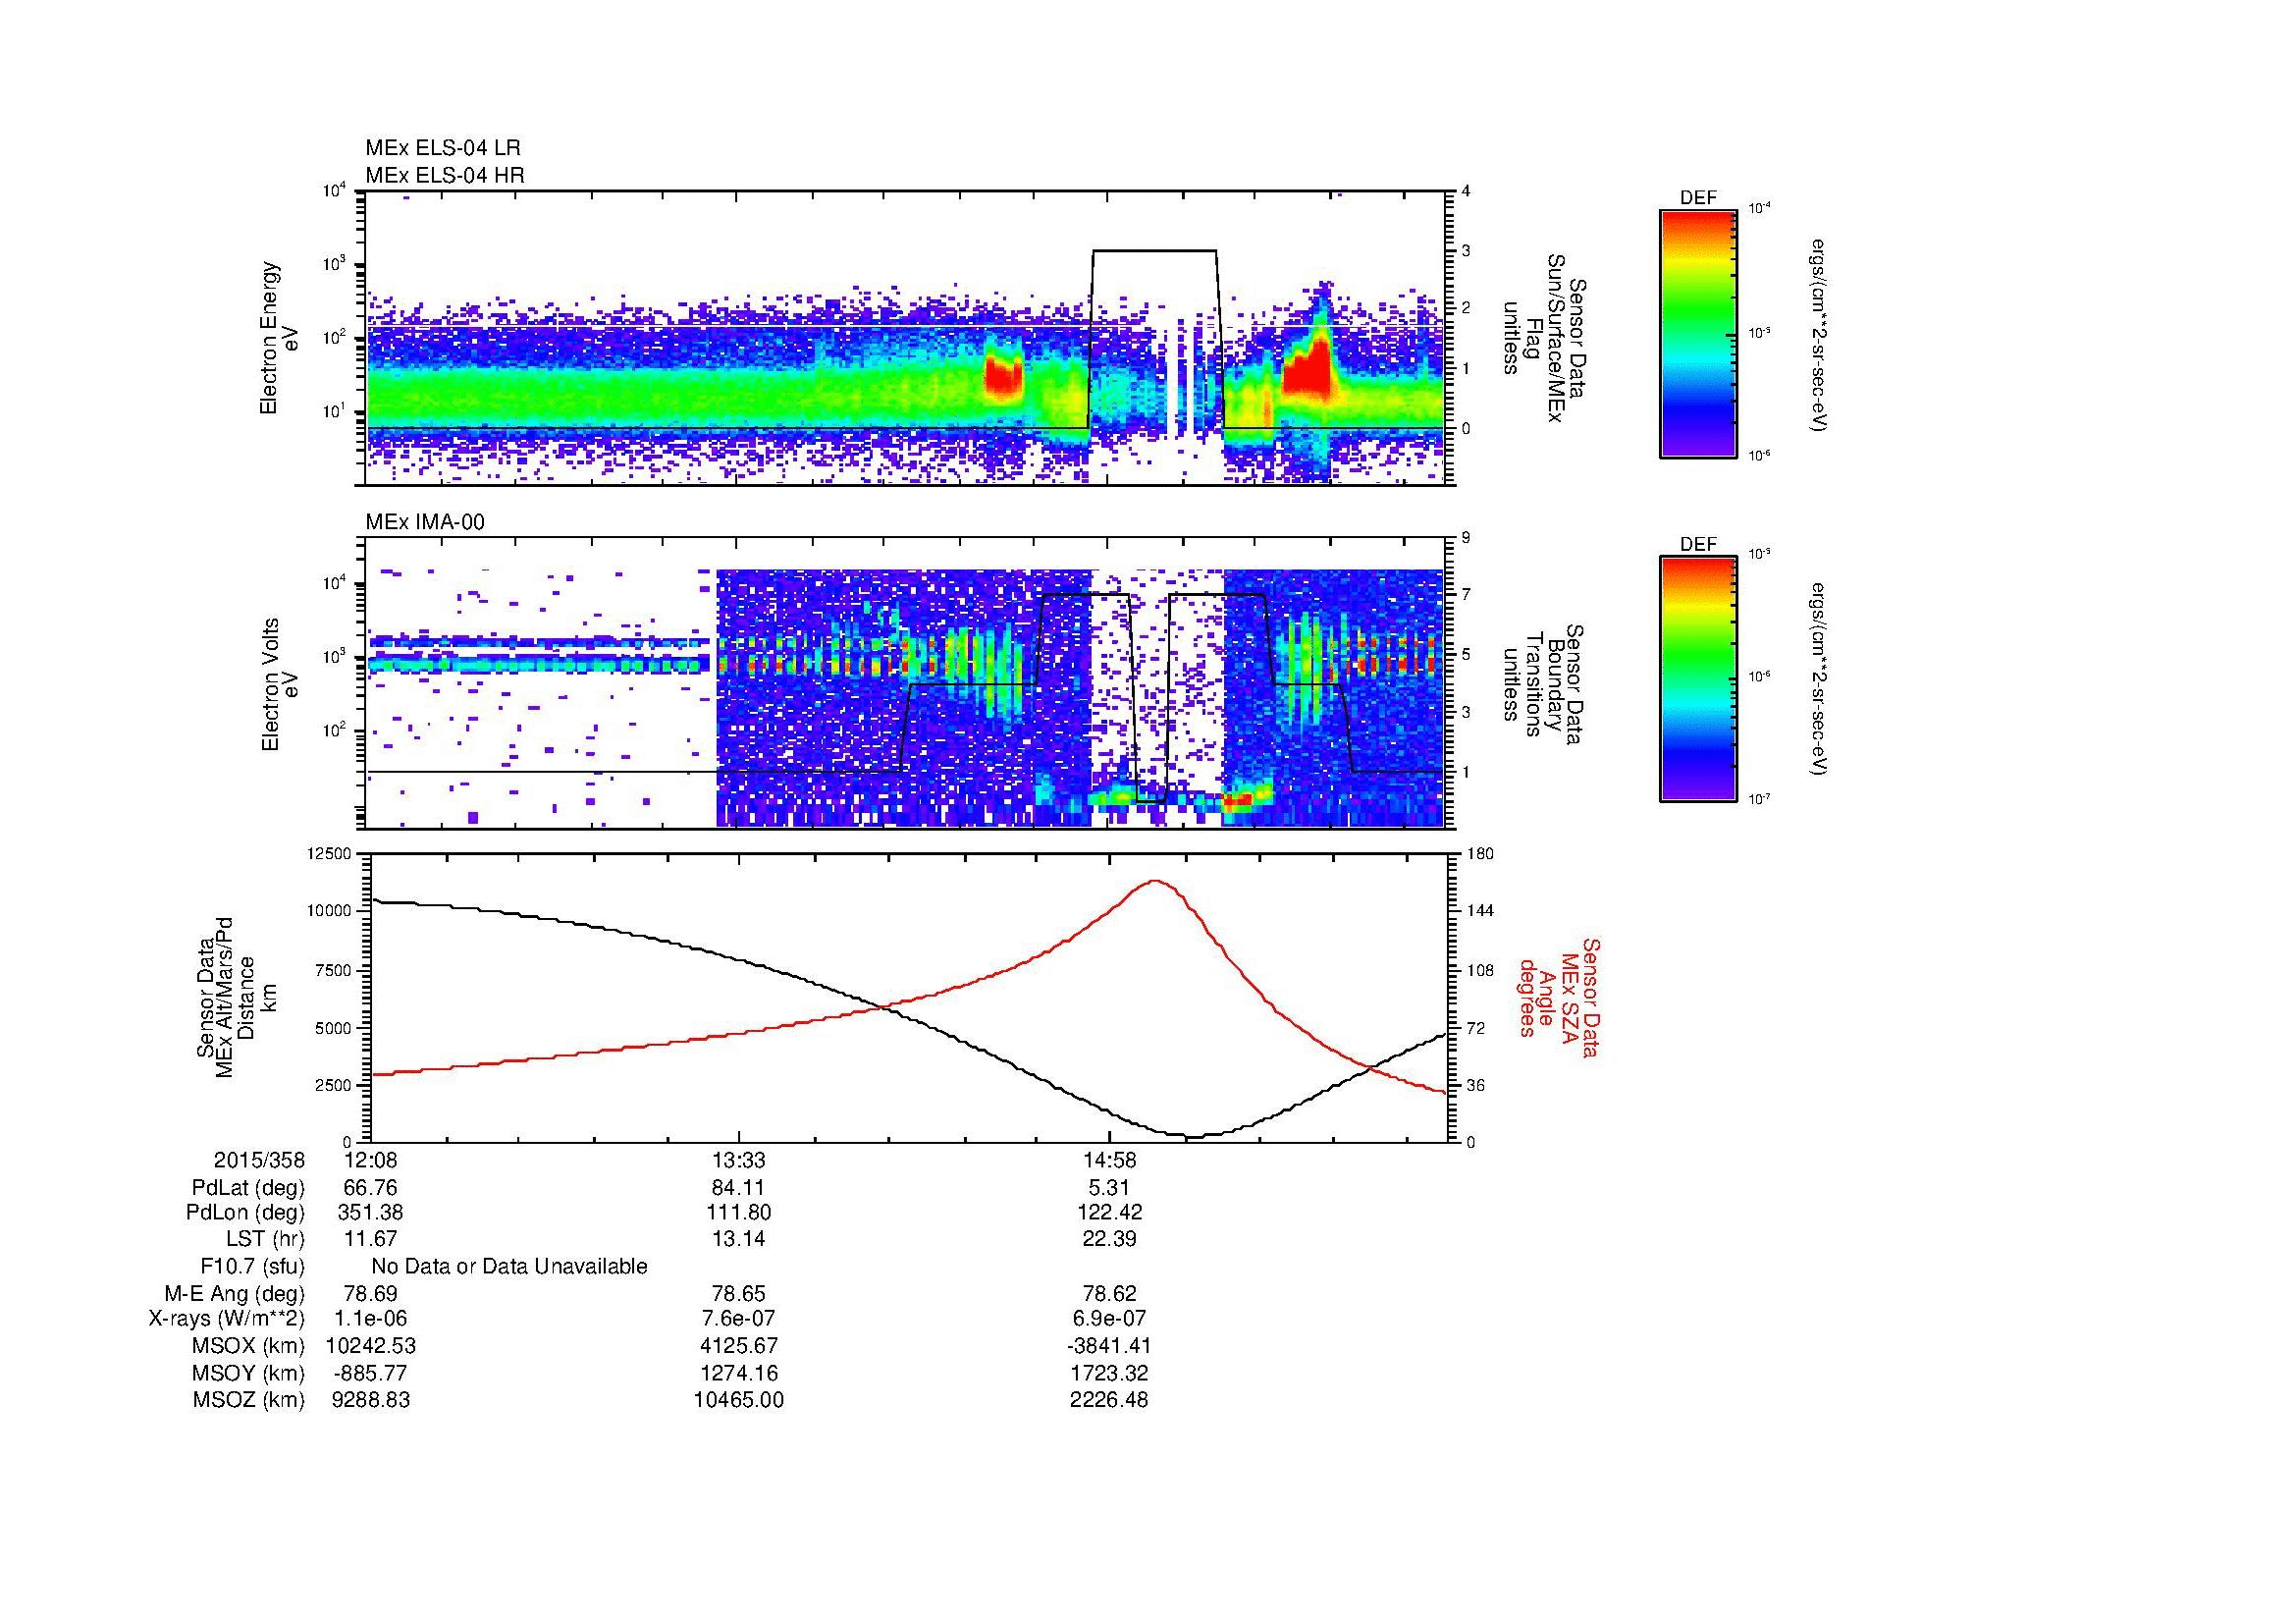The image size is (2296, 1623).
Task: Click the top colorbar units label 'ergs/(cm**2-sr-sec-eV)'
Action: coord(1820,335)
